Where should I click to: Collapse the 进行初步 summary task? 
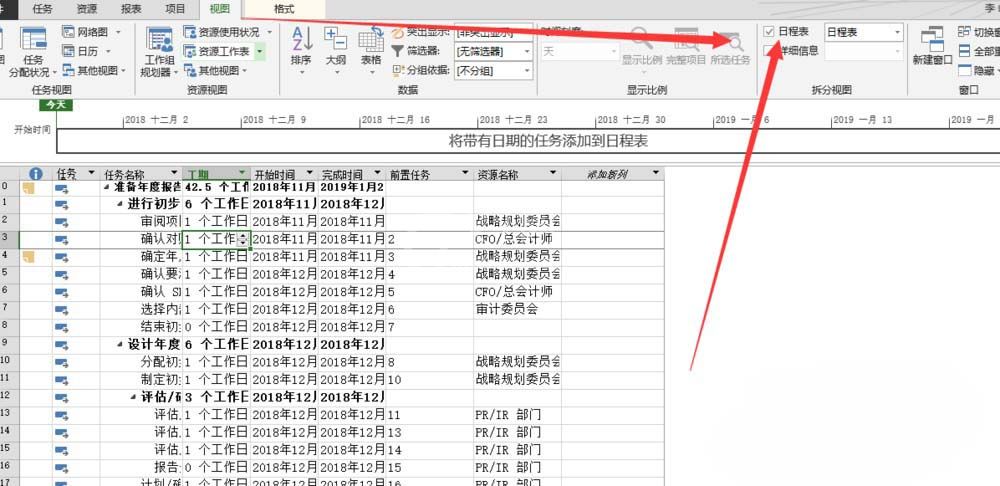point(121,204)
